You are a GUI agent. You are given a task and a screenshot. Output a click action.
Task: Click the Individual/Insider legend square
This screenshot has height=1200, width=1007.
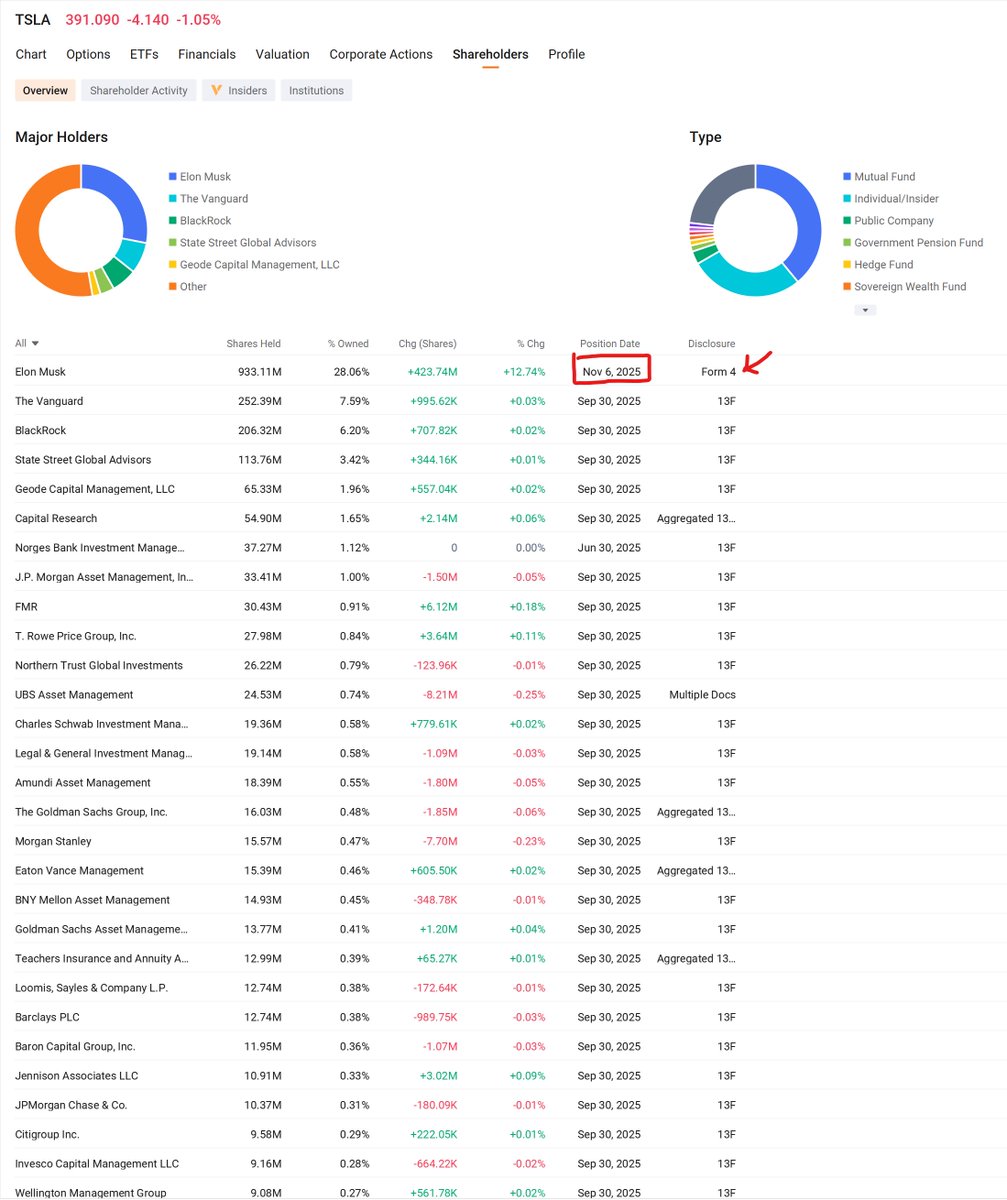pyautogui.click(x=848, y=199)
